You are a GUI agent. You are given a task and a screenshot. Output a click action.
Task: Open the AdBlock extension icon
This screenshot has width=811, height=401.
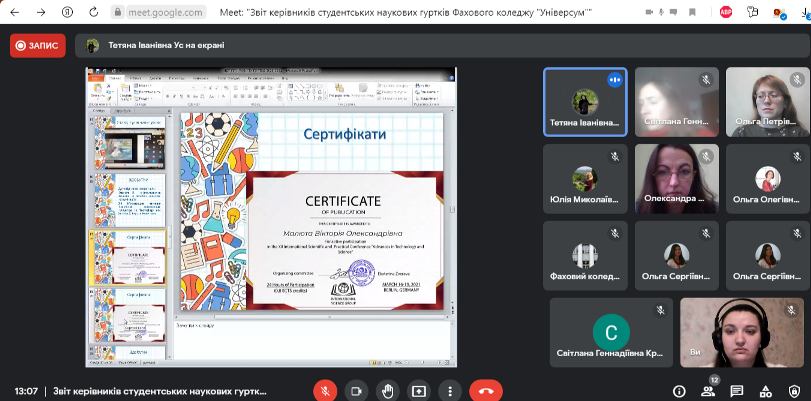[x=728, y=13]
